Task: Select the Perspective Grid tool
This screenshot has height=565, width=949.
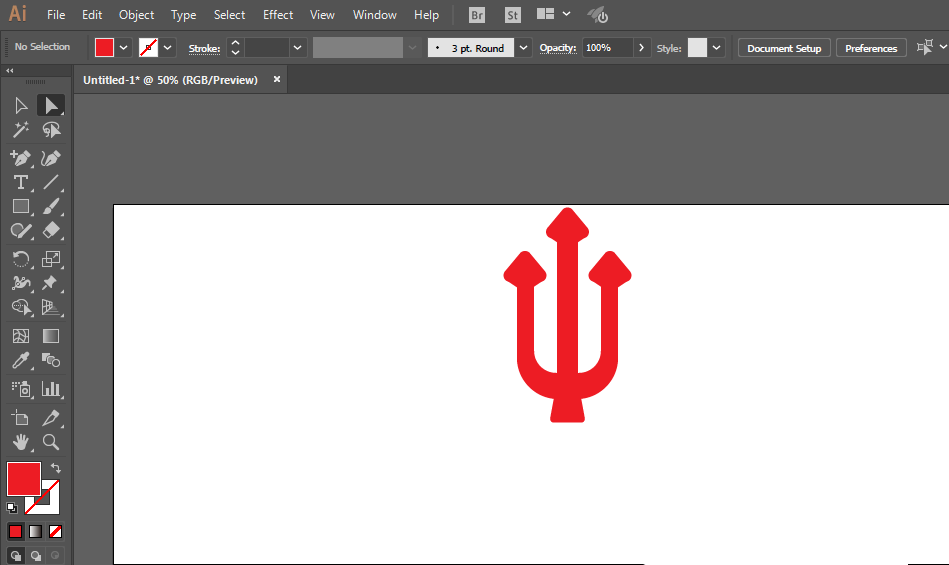Action: [x=51, y=307]
